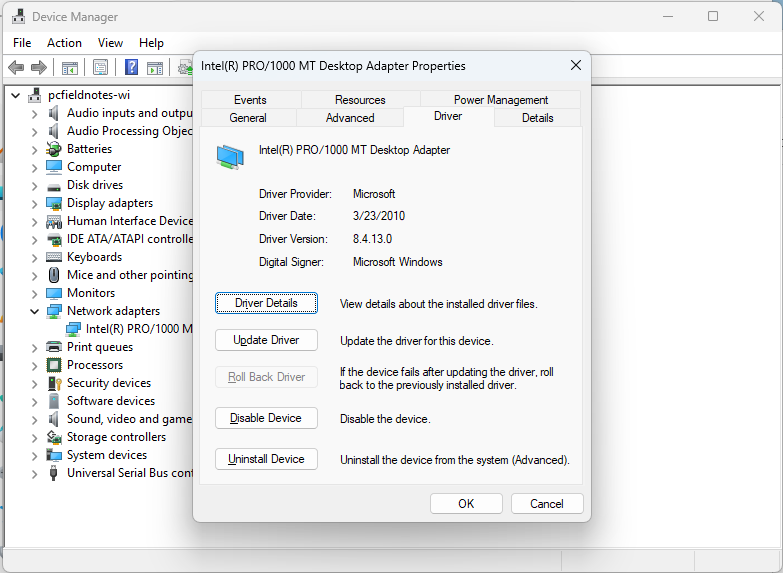Switch to the Advanced tab

(350, 118)
